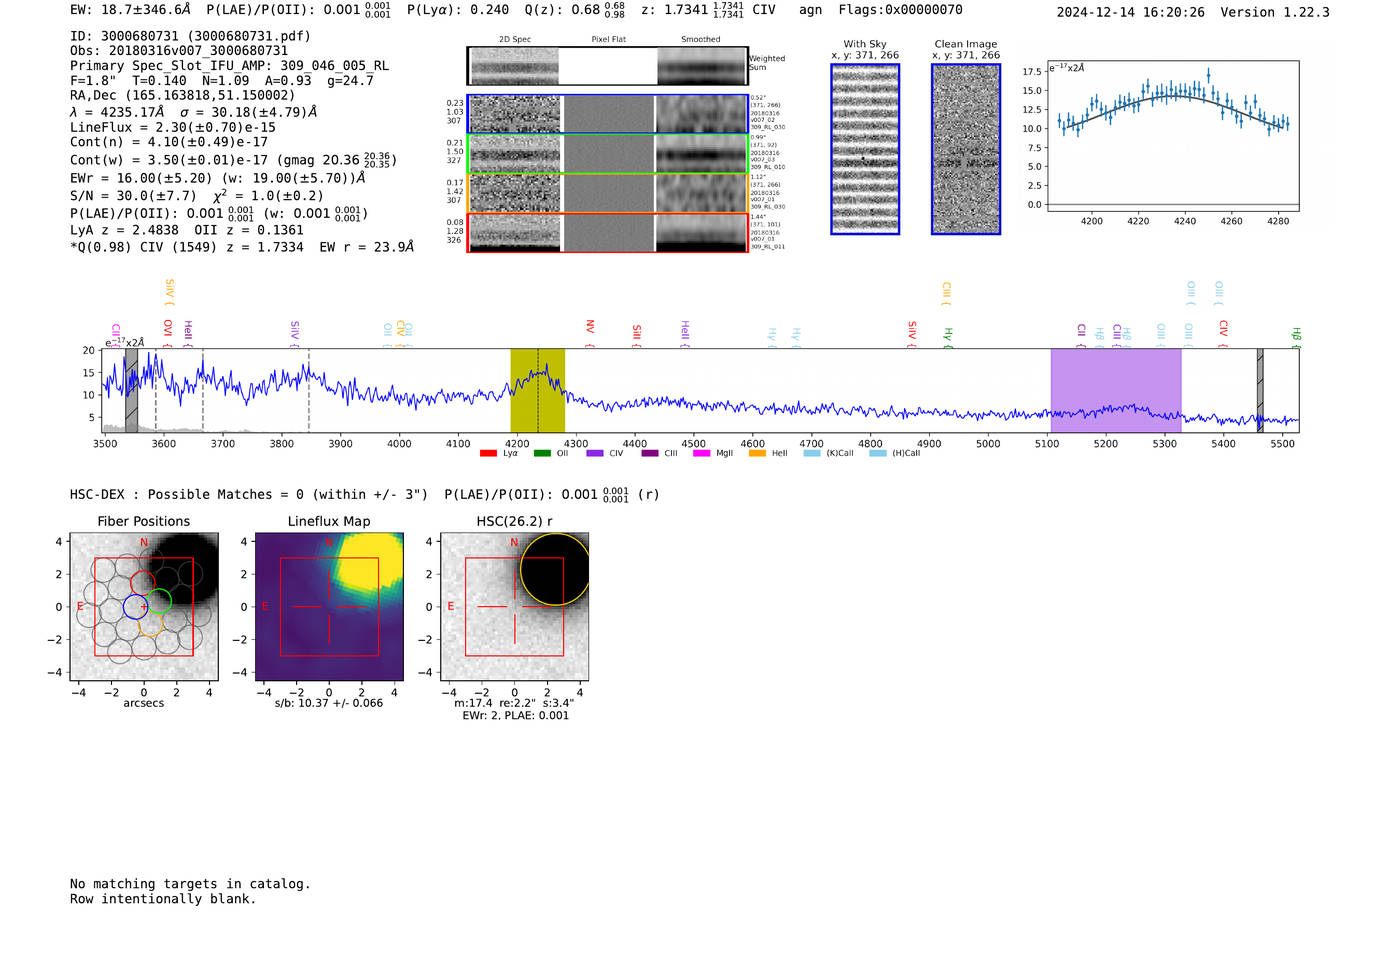Select the 'Flags:0x00000070' text
This screenshot has width=1400, height=953.
pyautogui.click(x=901, y=10)
